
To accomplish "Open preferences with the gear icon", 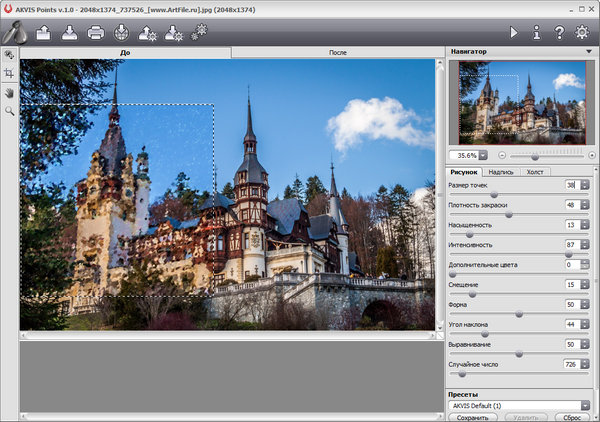I will (x=582, y=33).
